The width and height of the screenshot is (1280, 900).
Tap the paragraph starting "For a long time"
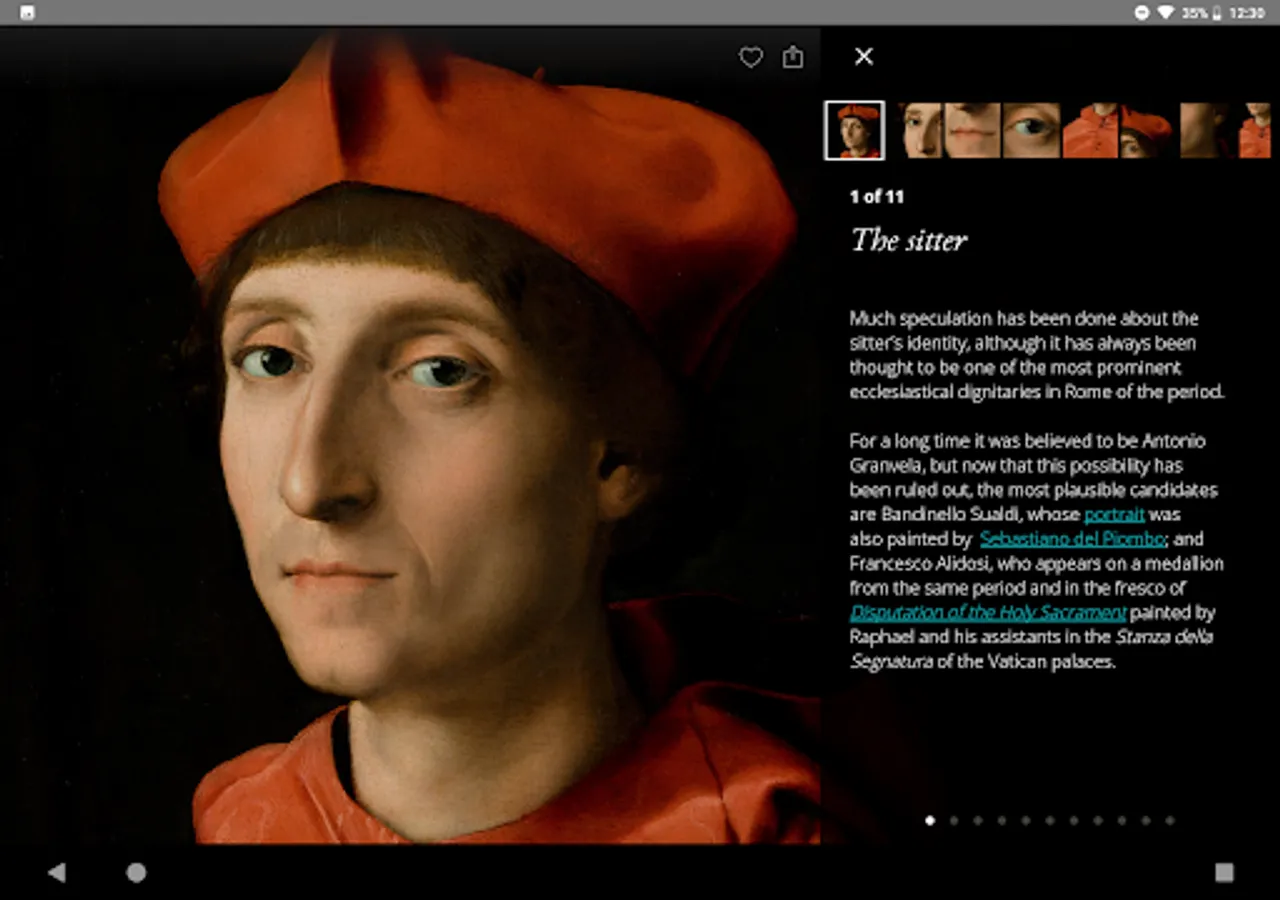click(x=1036, y=551)
